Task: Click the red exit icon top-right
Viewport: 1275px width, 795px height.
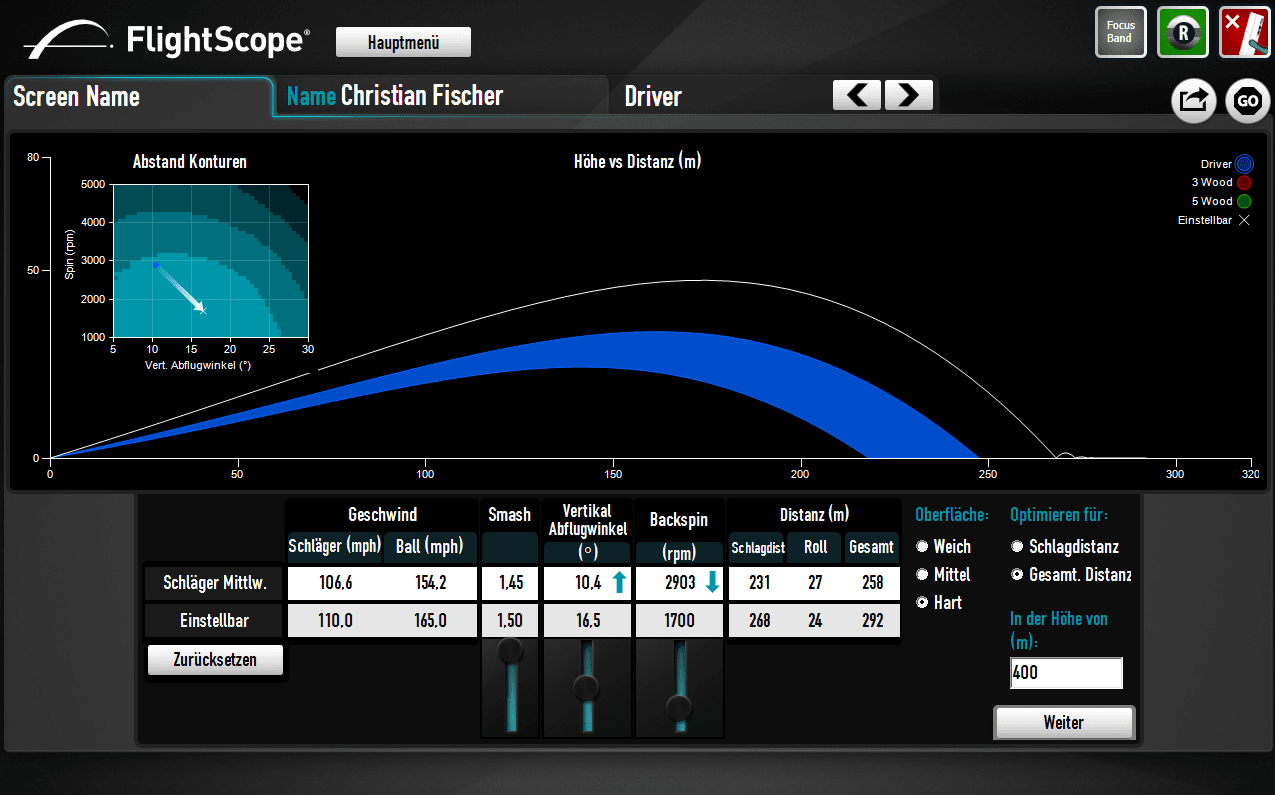Action: click(1244, 32)
